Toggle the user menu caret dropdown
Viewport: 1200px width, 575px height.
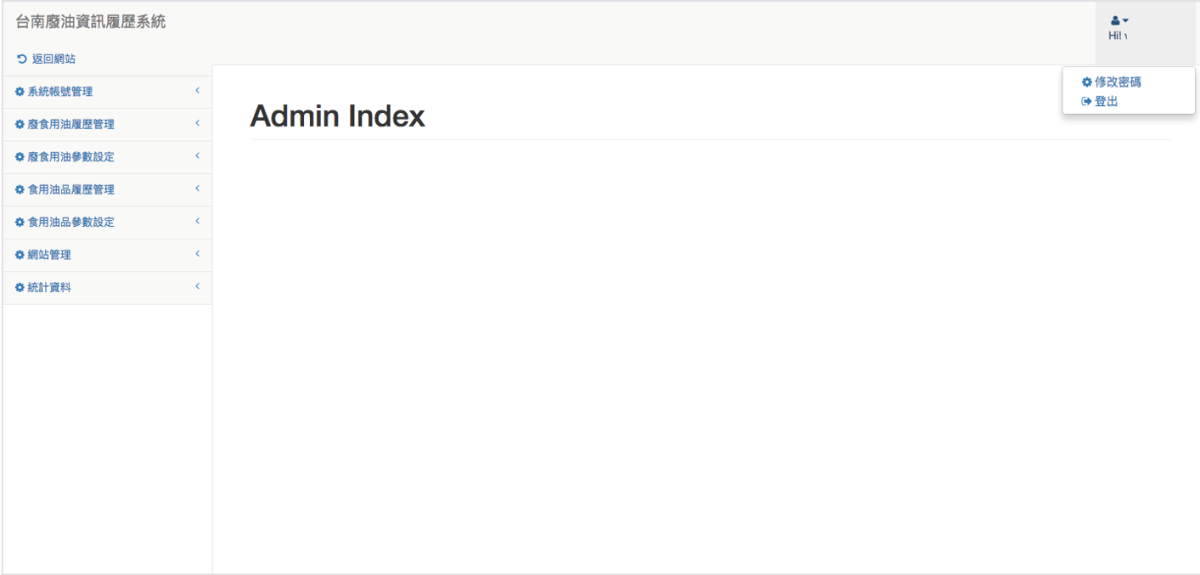pyautogui.click(x=1126, y=20)
